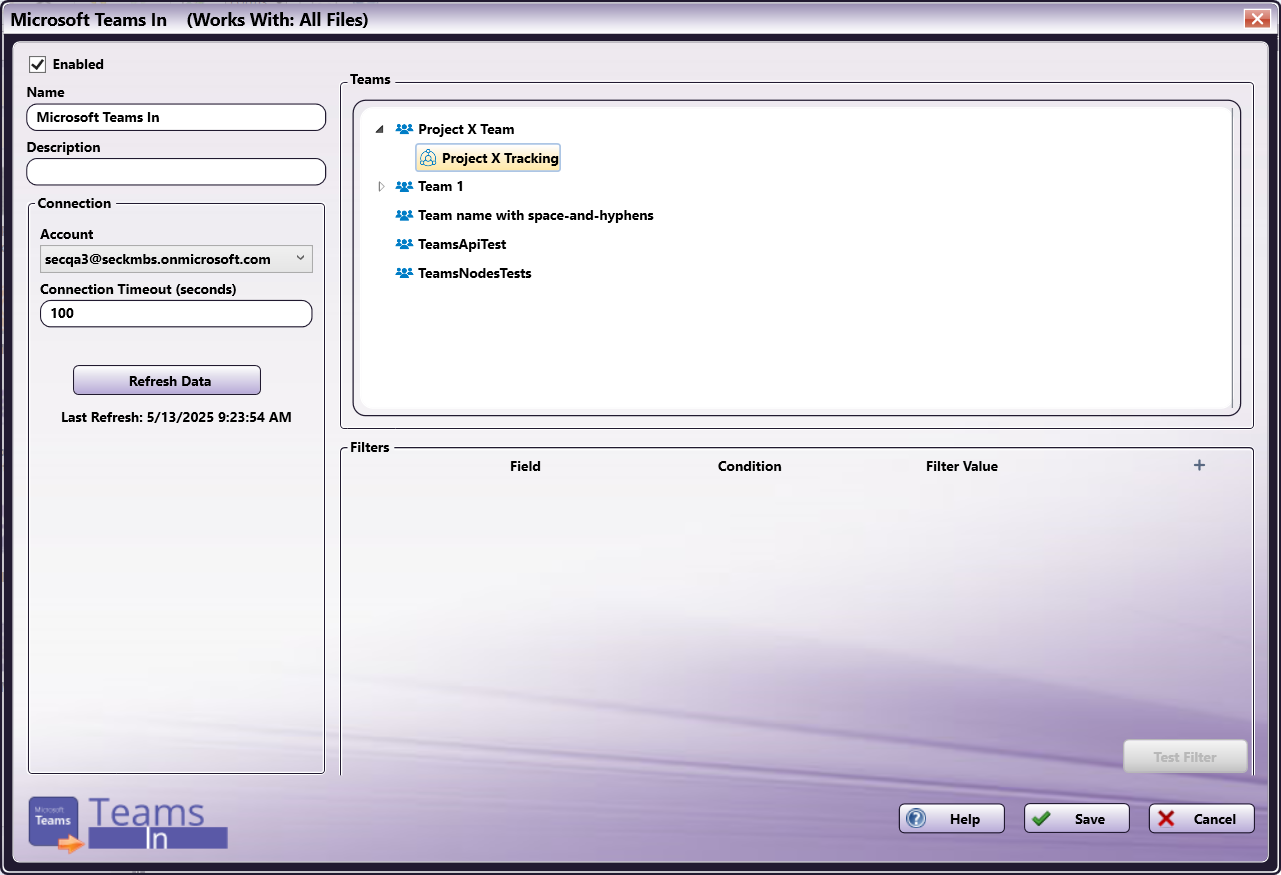Select Team name with space-and-hyphens

pyautogui.click(x=536, y=215)
